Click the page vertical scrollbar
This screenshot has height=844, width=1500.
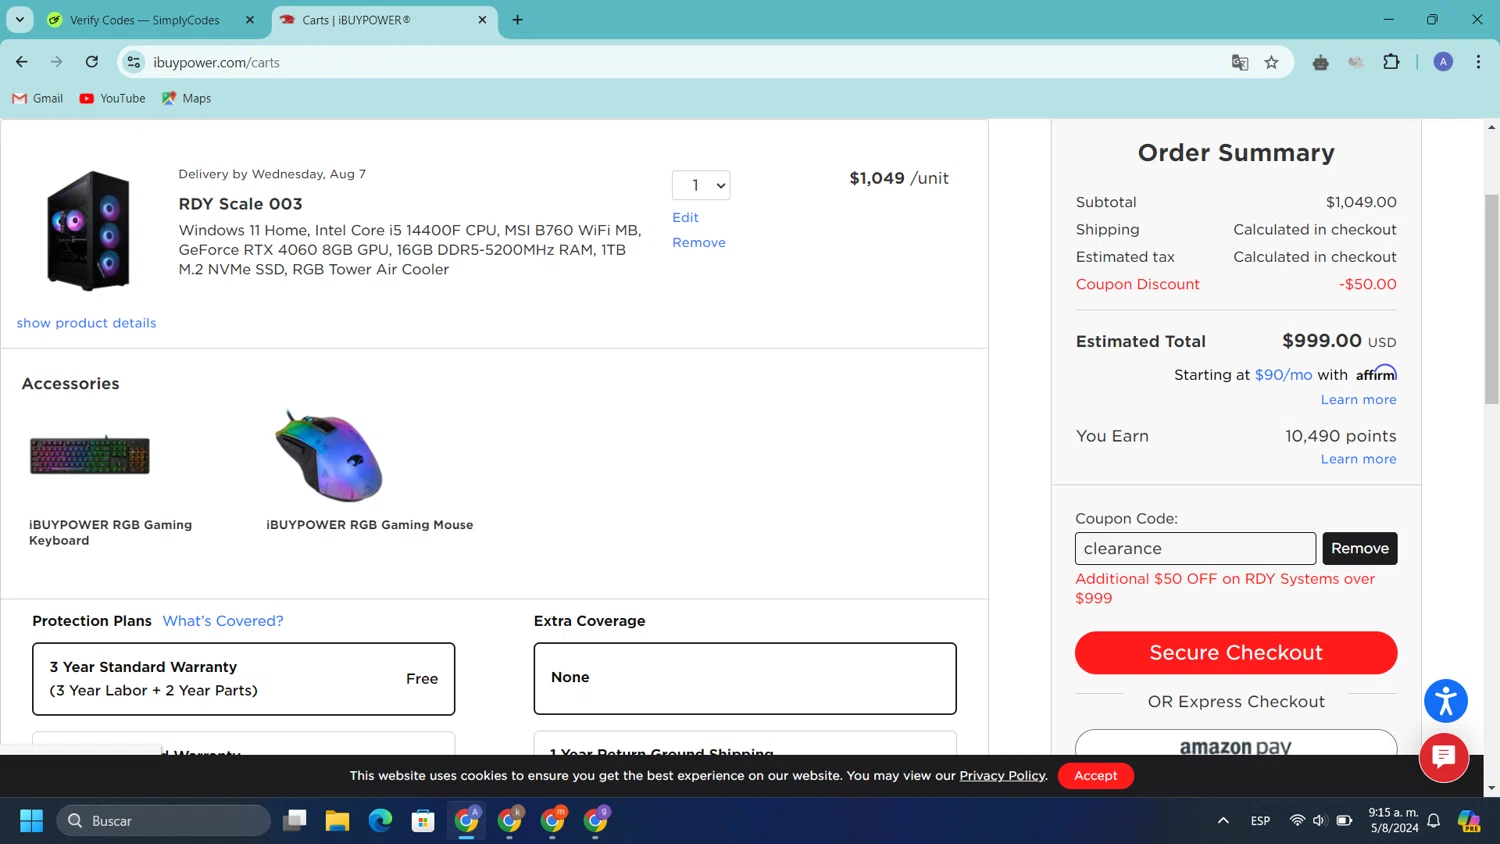point(1491,300)
